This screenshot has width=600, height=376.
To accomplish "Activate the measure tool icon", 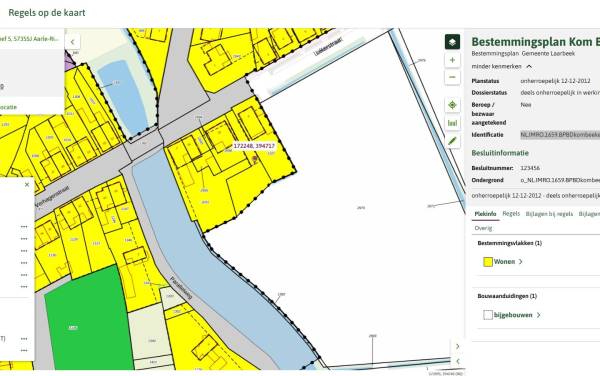I will pos(452,123).
